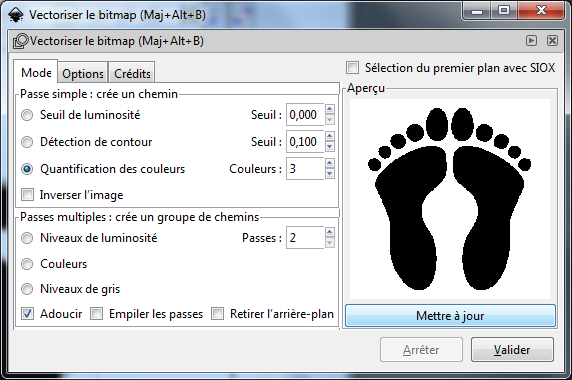Screen dimensions: 572x380
Task: Decrease contour Seuil with down arrow
Action: pyautogui.click(x=330, y=147)
